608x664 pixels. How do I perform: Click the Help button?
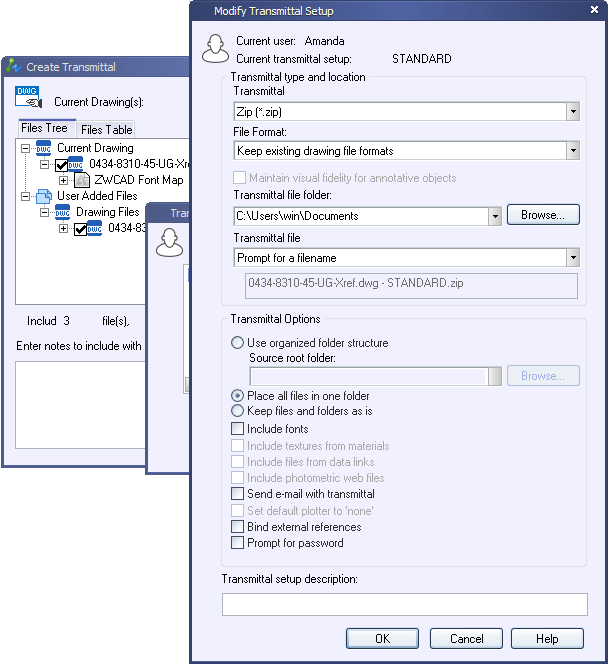coord(547,638)
